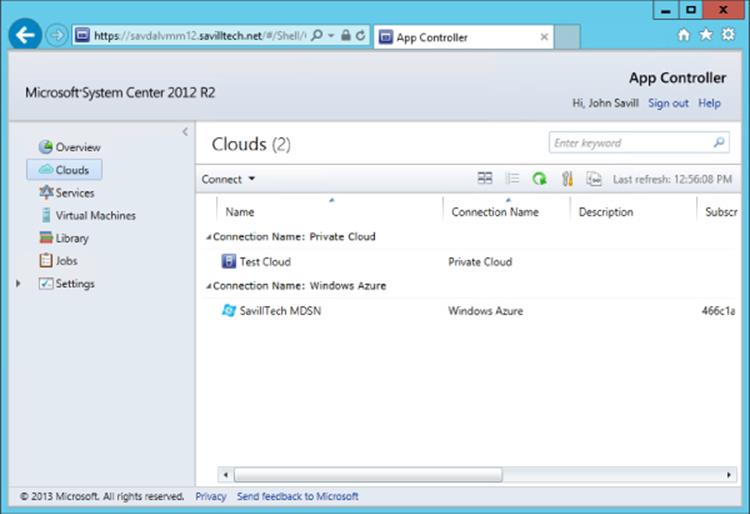The height and width of the screenshot is (514, 750).
Task: Click the security lock icon in address bar
Action: tap(346, 35)
